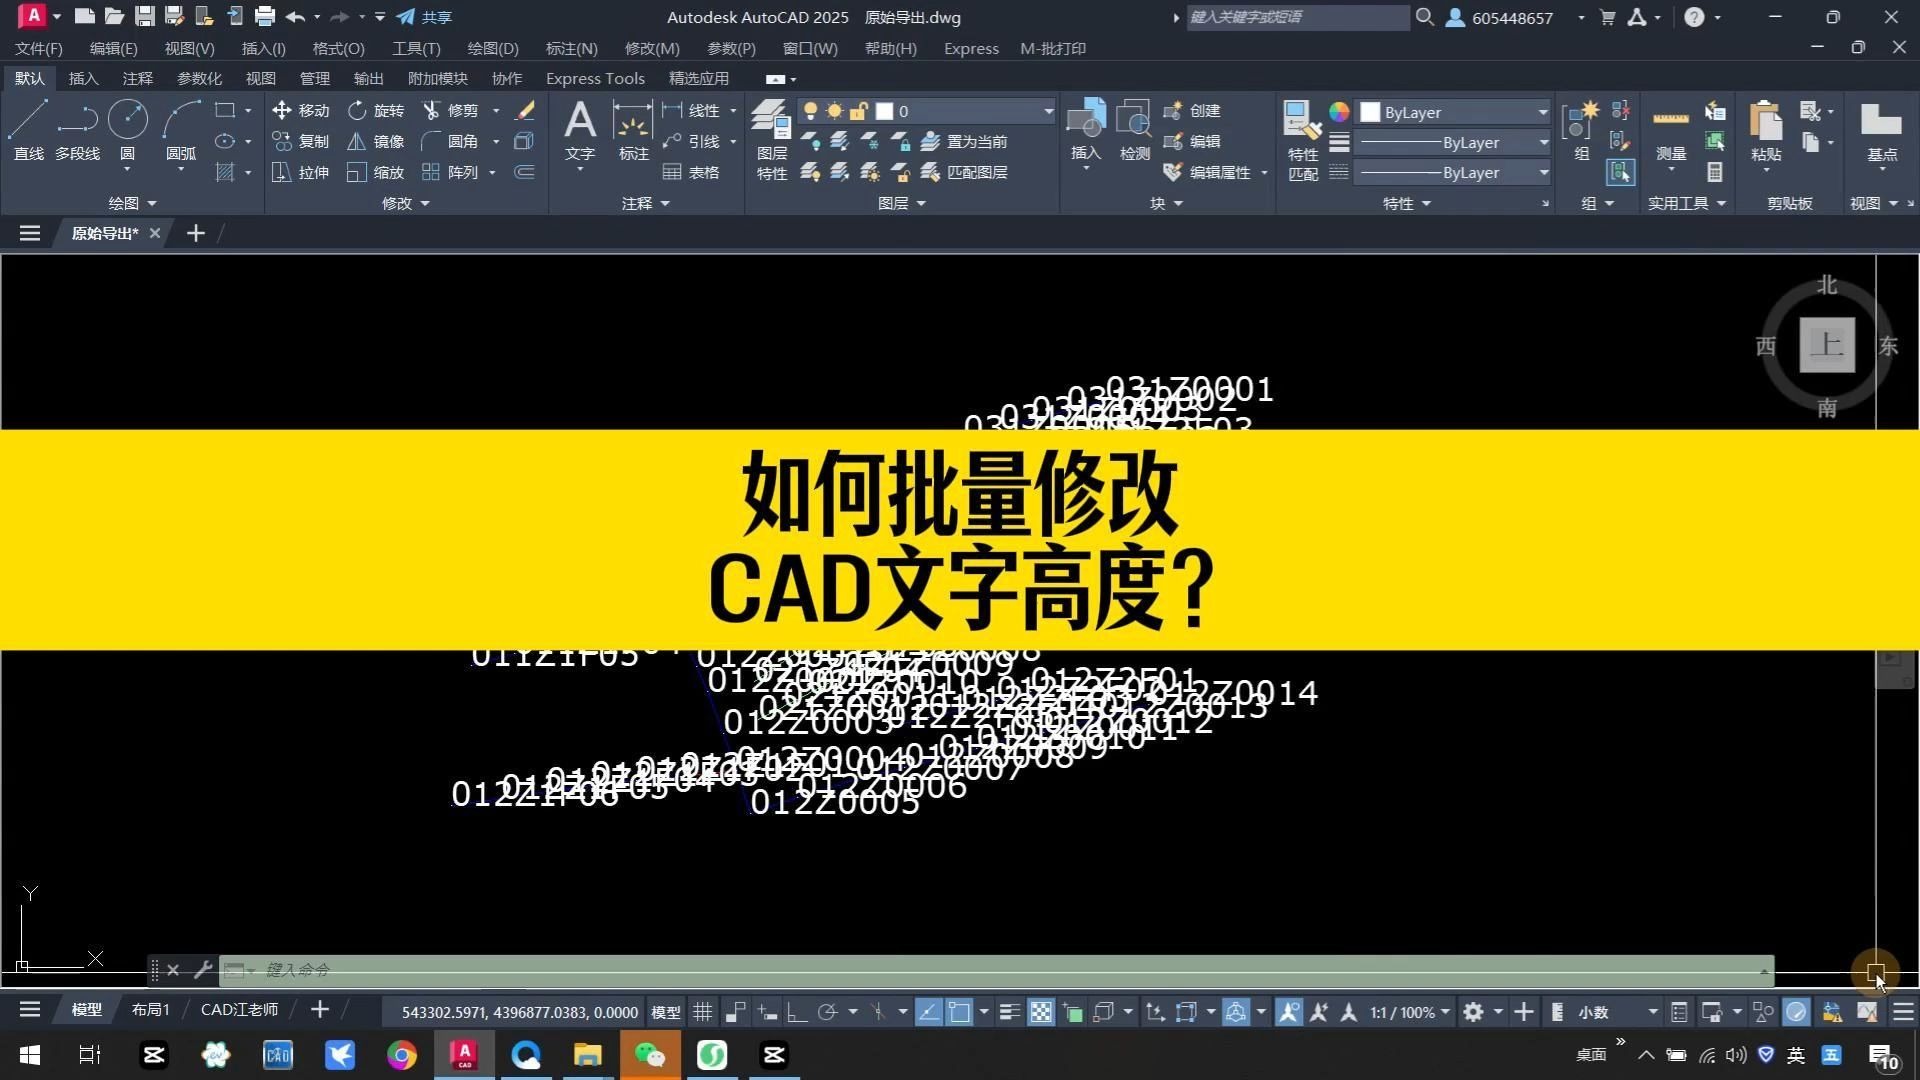Image resolution: width=1920 pixels, height=1080 pixels.
Task: Toggle object snap in the status bar
Action: 961,1012
